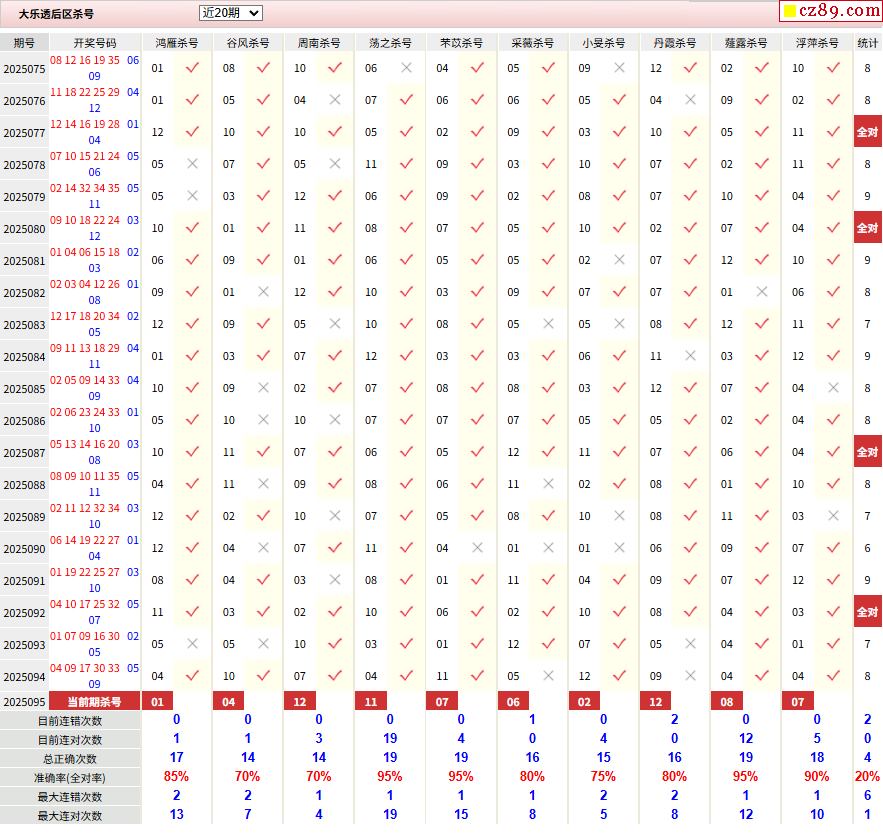Click current kill number 07 under 浮萍杀号
The width and height of the screenshot is (883, 834).
point(798,702)
